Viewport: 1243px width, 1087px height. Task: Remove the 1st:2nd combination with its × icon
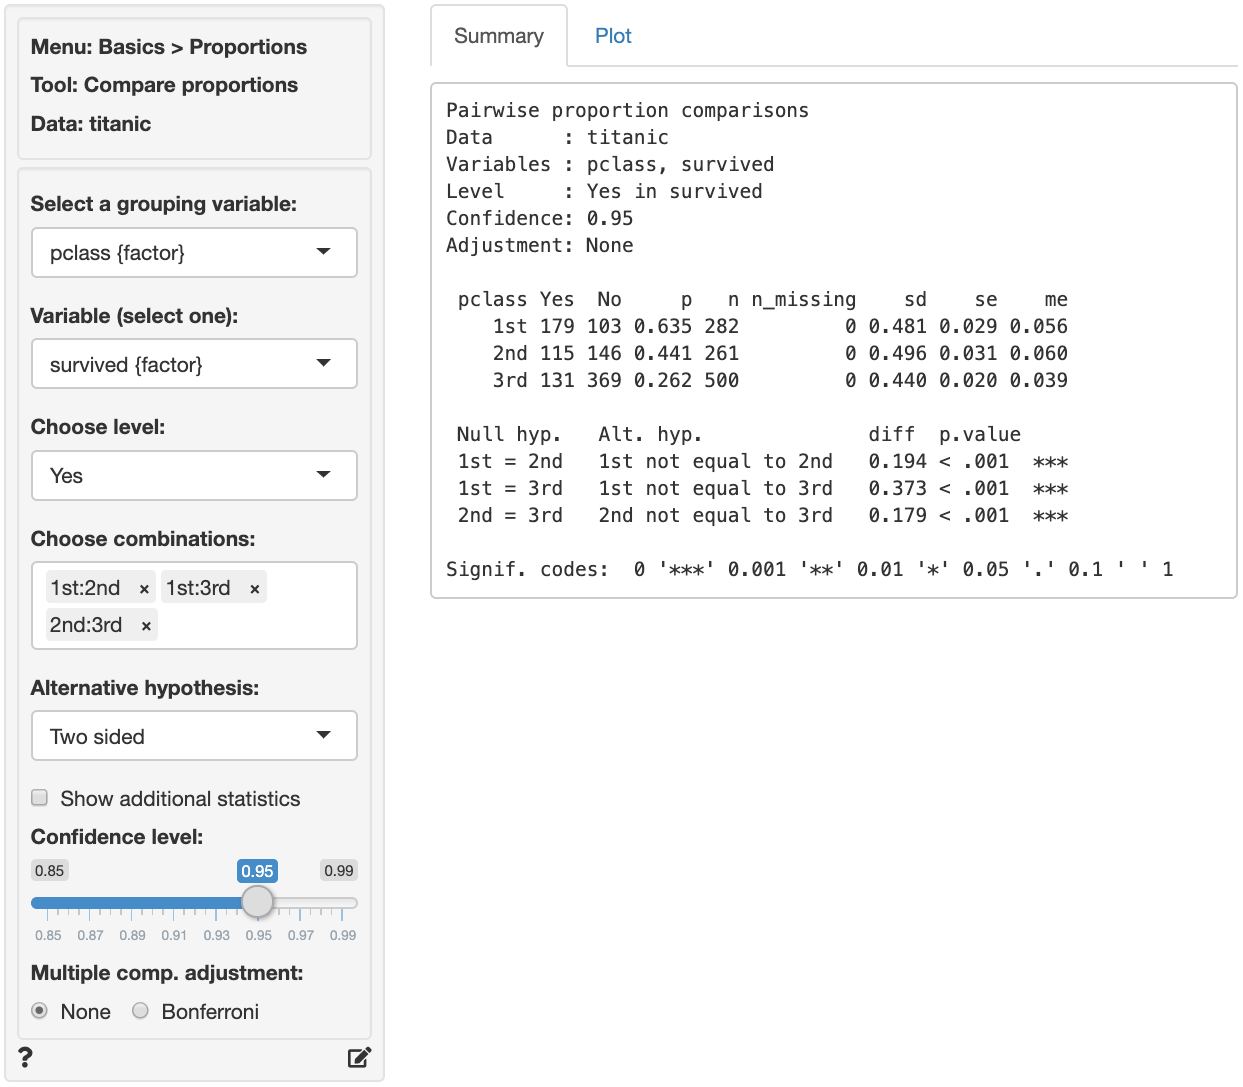pos(143,587)
